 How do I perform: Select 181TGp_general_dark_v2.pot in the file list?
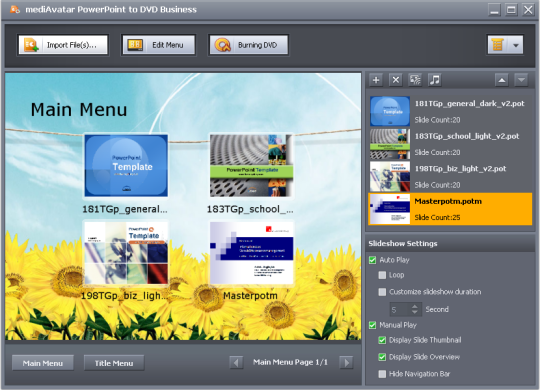tap(450, 111)
